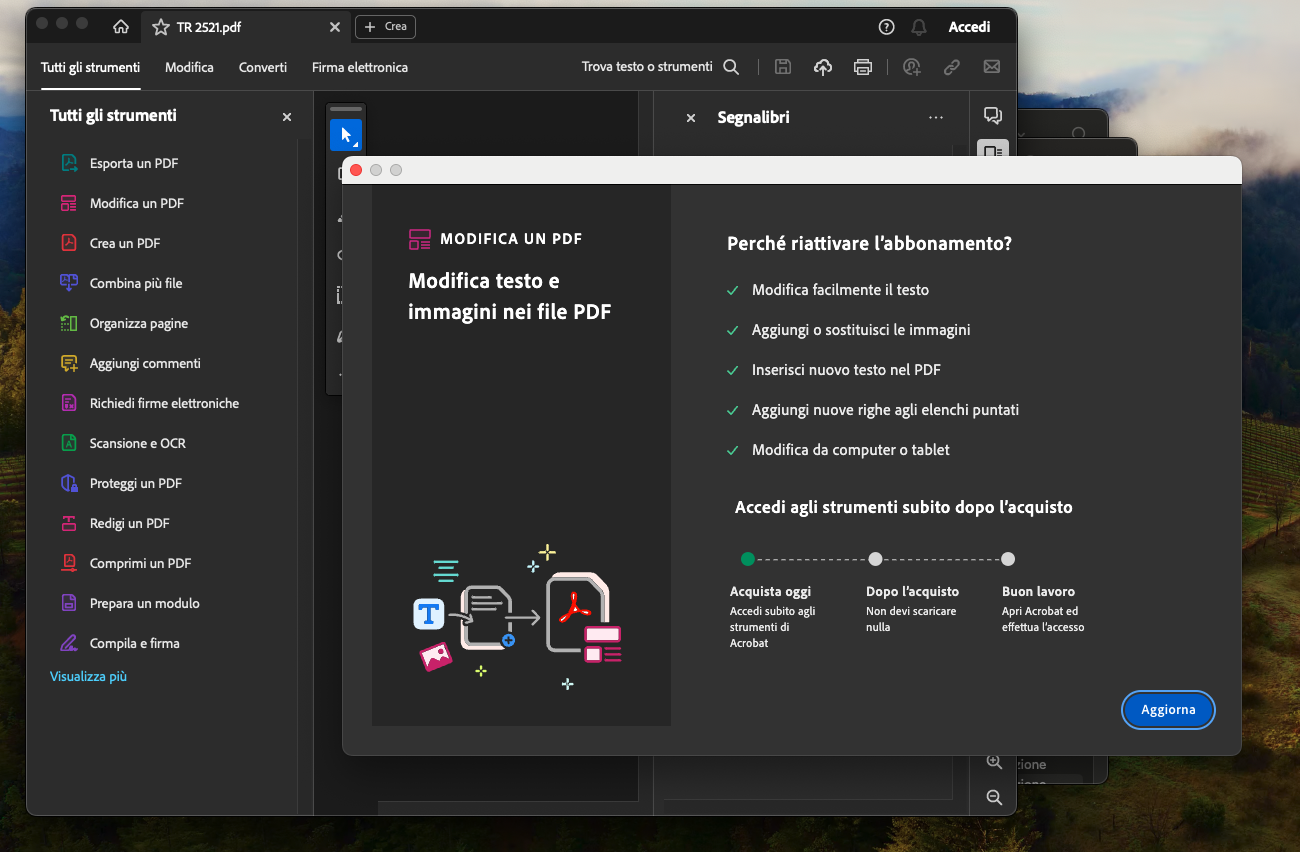
Task: Open the Modifica tab
Action: 189,67
